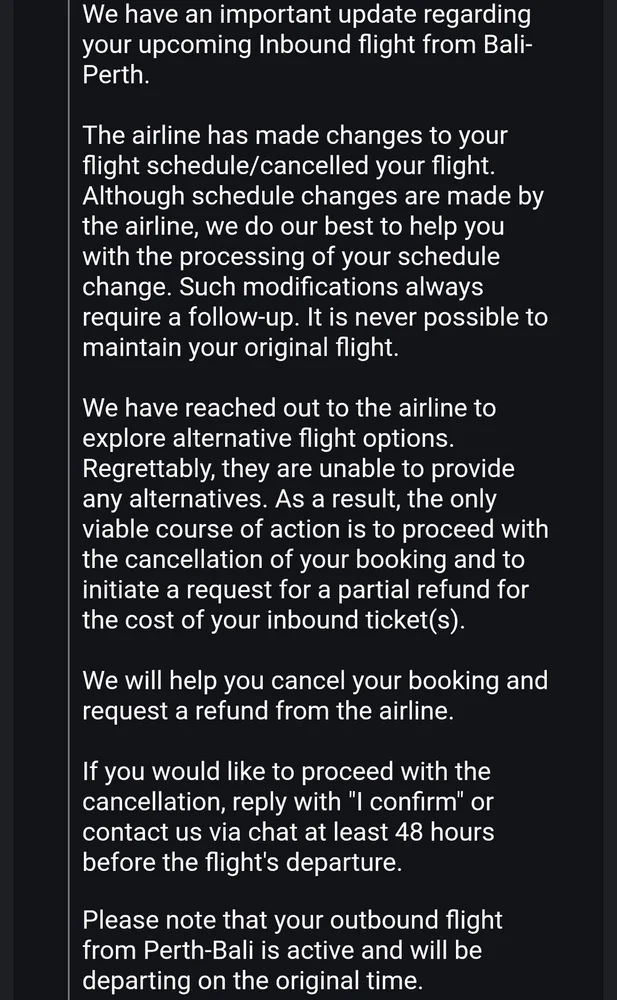The width and height of the screenshot is (617, 1000).
Task: Click the phrase "require a follow-up."
Action: point(191,317)
